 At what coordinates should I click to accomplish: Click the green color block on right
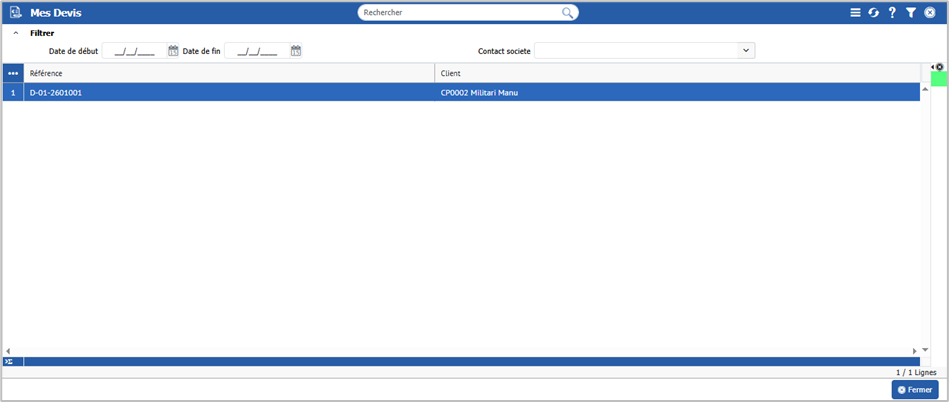(939, 79)
